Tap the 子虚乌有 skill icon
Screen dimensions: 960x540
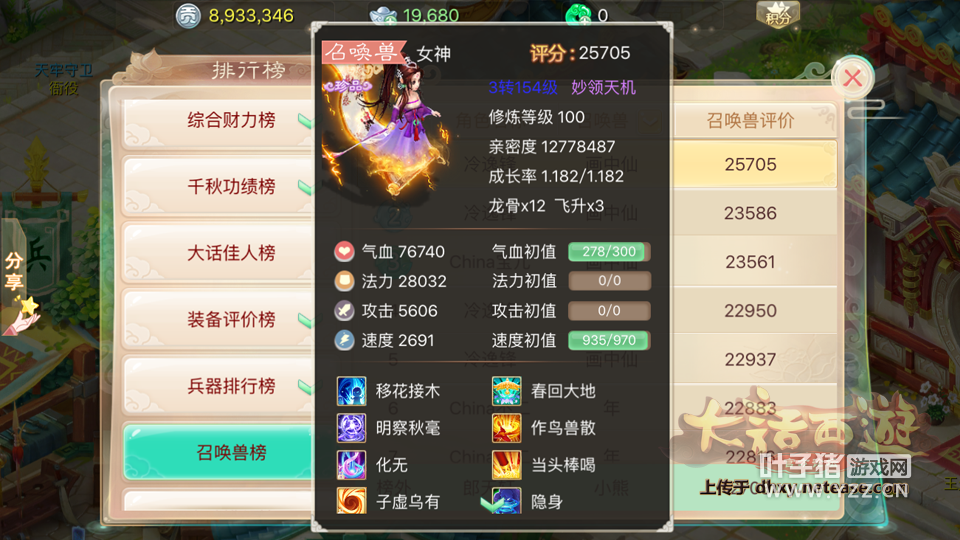coord(351,501)
